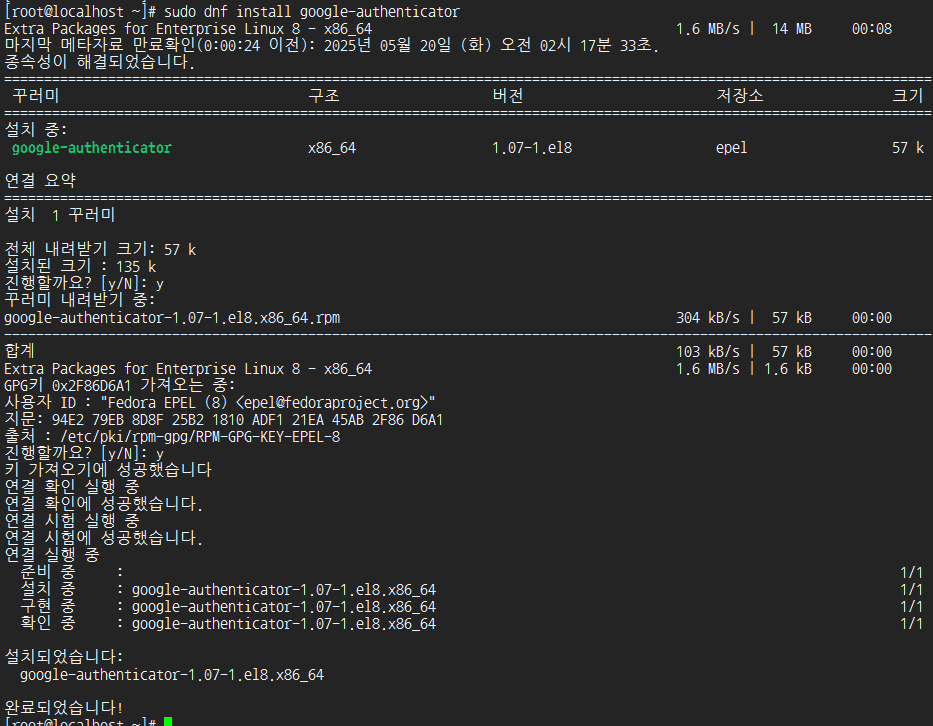The width and height of the screenshot is (933, 726).
Task: Click the '연결 시험 실행 중' line
Action: (72, 521)
